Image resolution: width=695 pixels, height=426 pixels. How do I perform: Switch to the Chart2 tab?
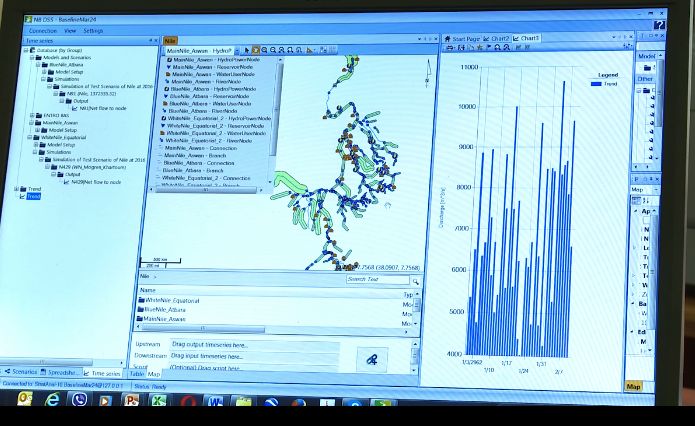(x=496, y=38)
